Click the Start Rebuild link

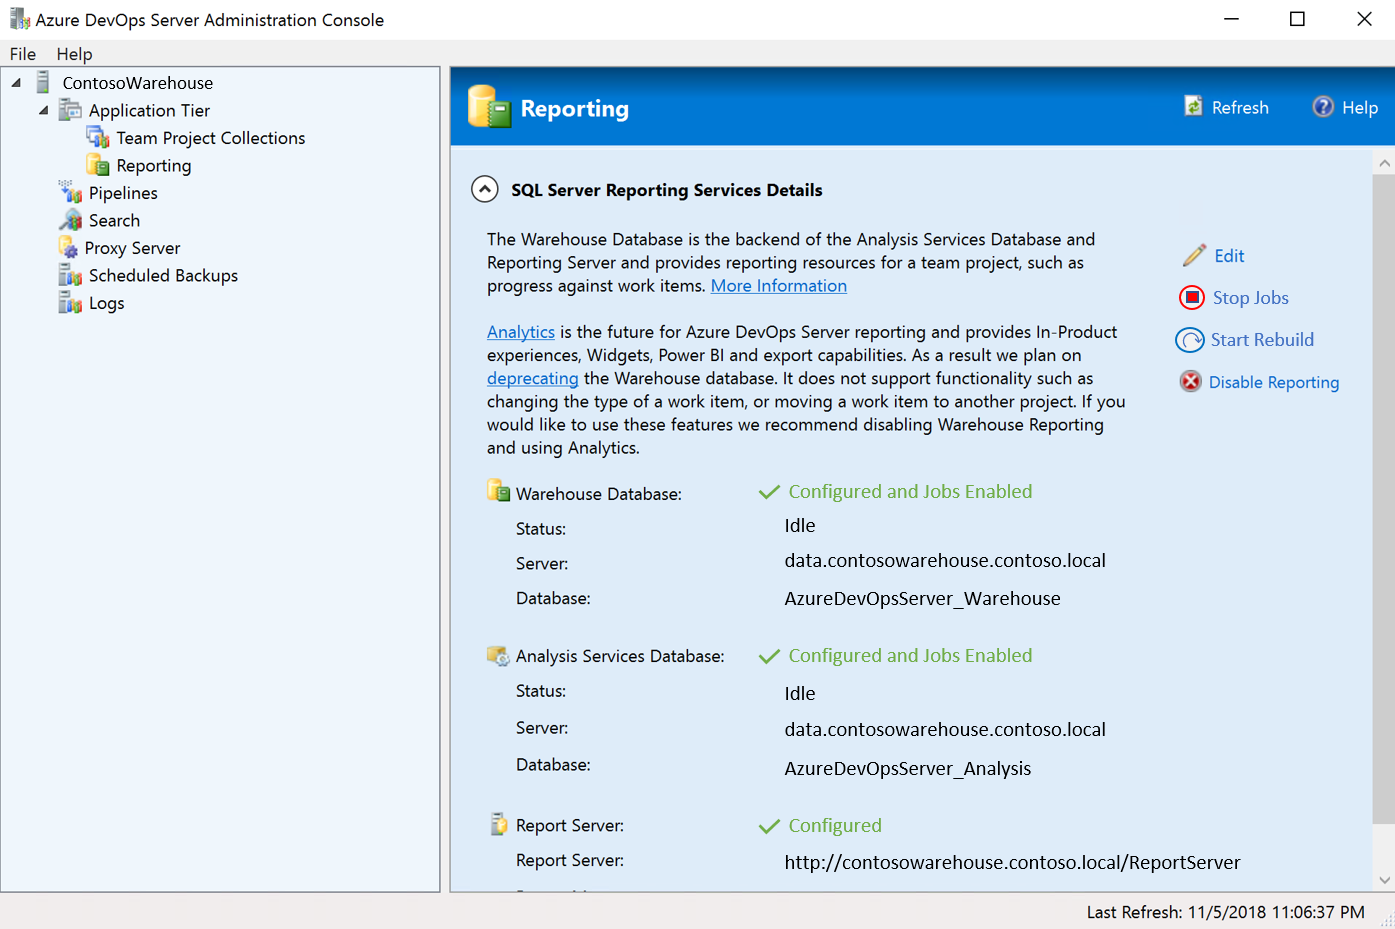(1262, 339)
